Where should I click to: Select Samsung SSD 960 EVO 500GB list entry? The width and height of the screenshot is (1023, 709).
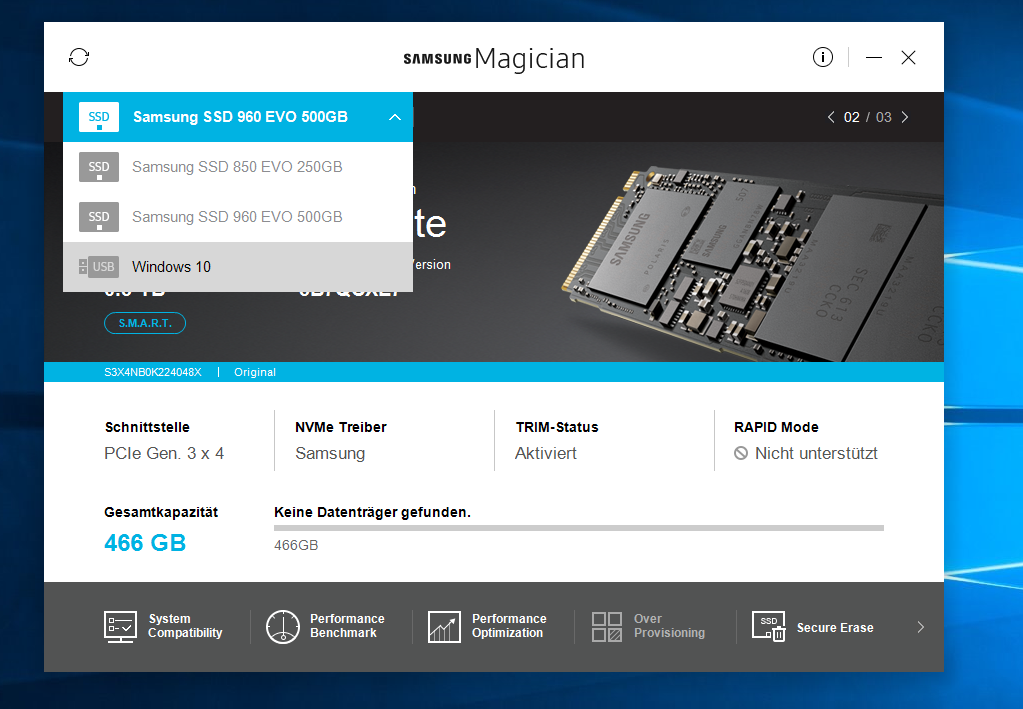tap(238, 217)
